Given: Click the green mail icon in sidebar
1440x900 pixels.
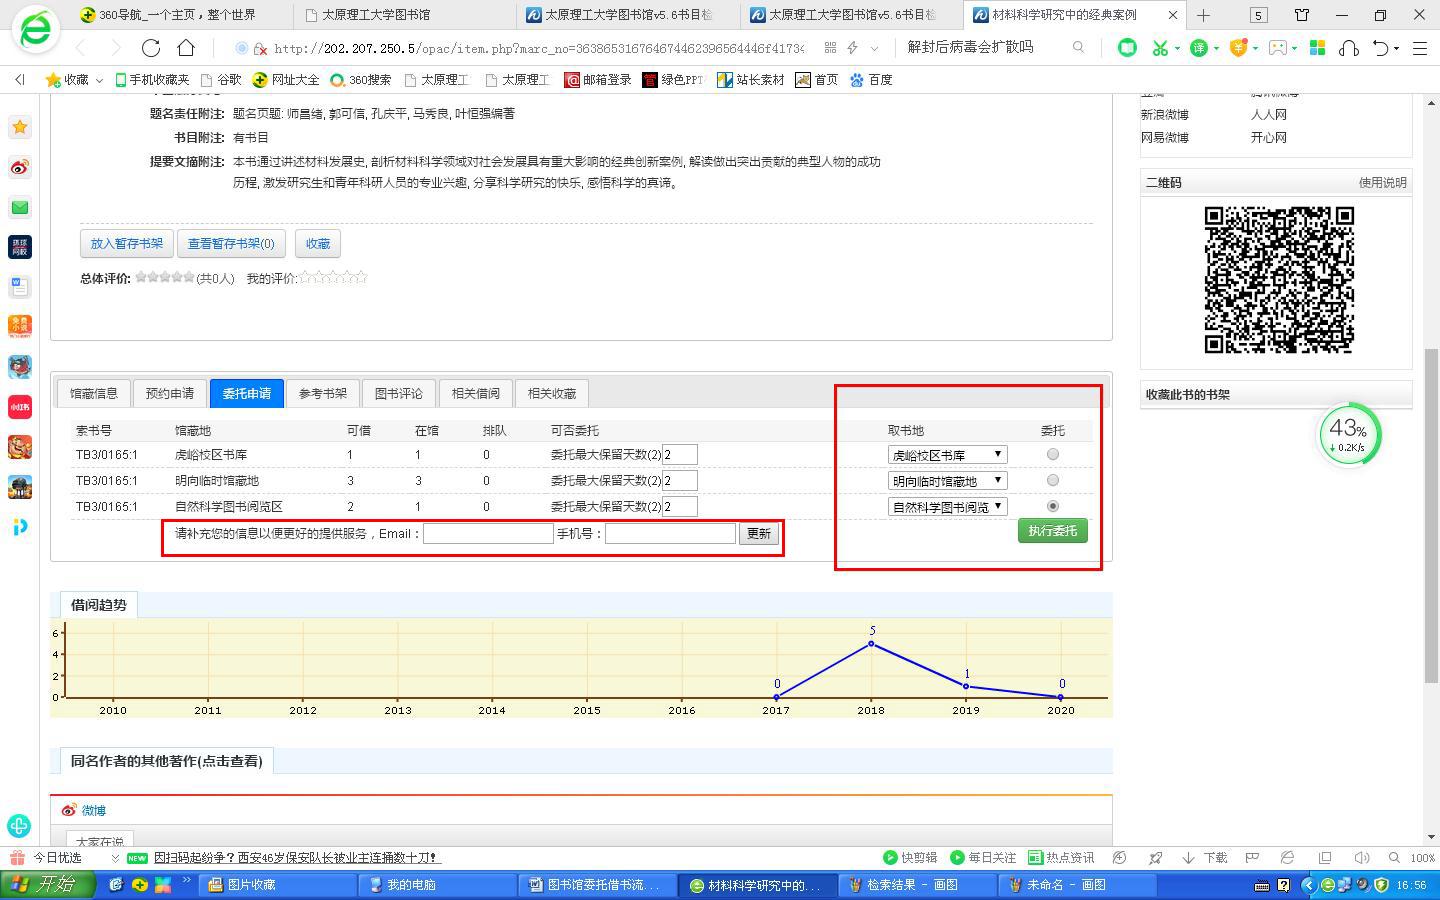Looking at the screenshot, I should point(20,207).
